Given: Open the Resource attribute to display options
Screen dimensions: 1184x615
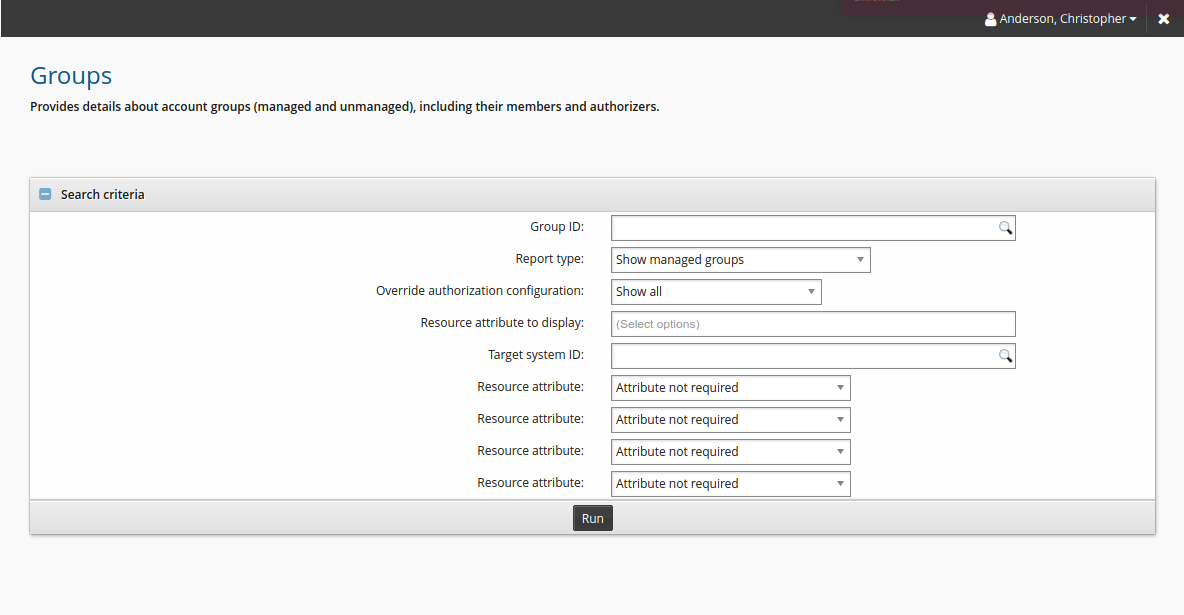Looking at the screenshot, I should (x=812, y=324).
